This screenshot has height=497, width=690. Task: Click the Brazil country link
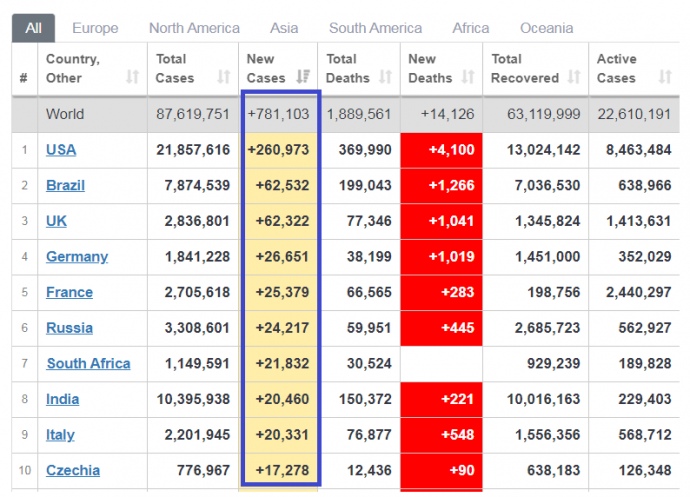(65, 185)
